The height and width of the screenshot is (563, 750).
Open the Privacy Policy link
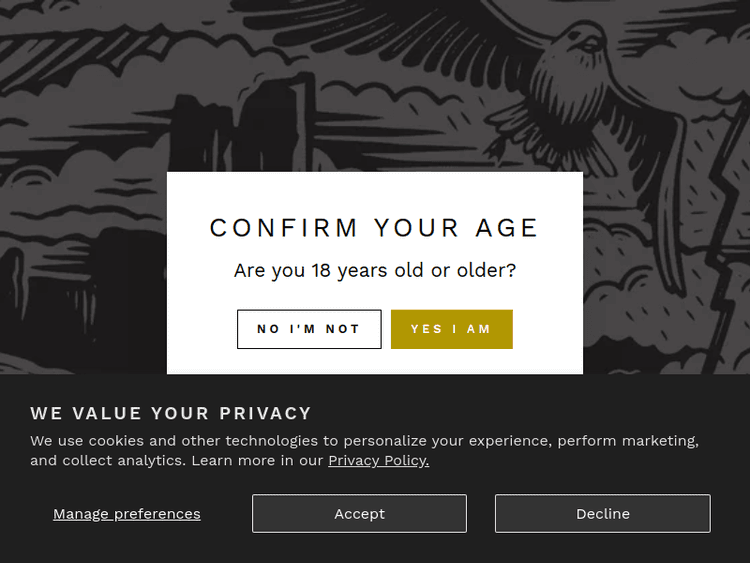[x=378, y=461]
